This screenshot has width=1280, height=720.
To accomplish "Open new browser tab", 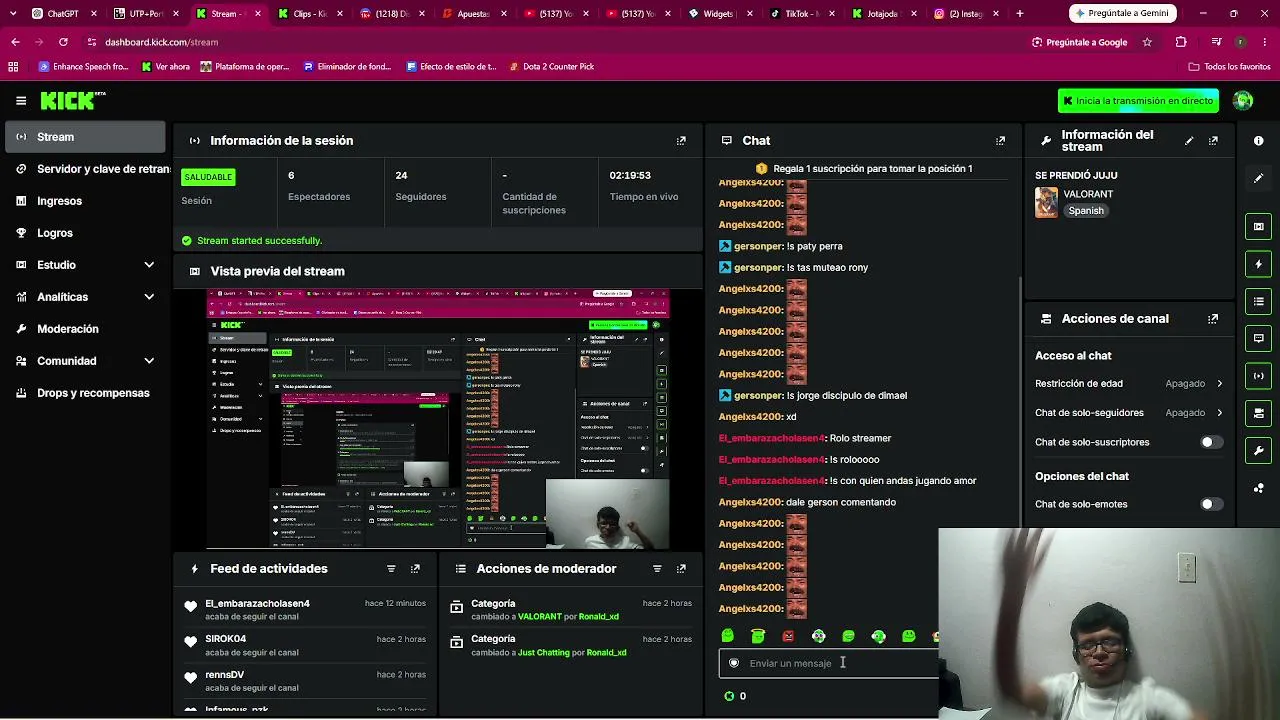I will [1019, 14].
